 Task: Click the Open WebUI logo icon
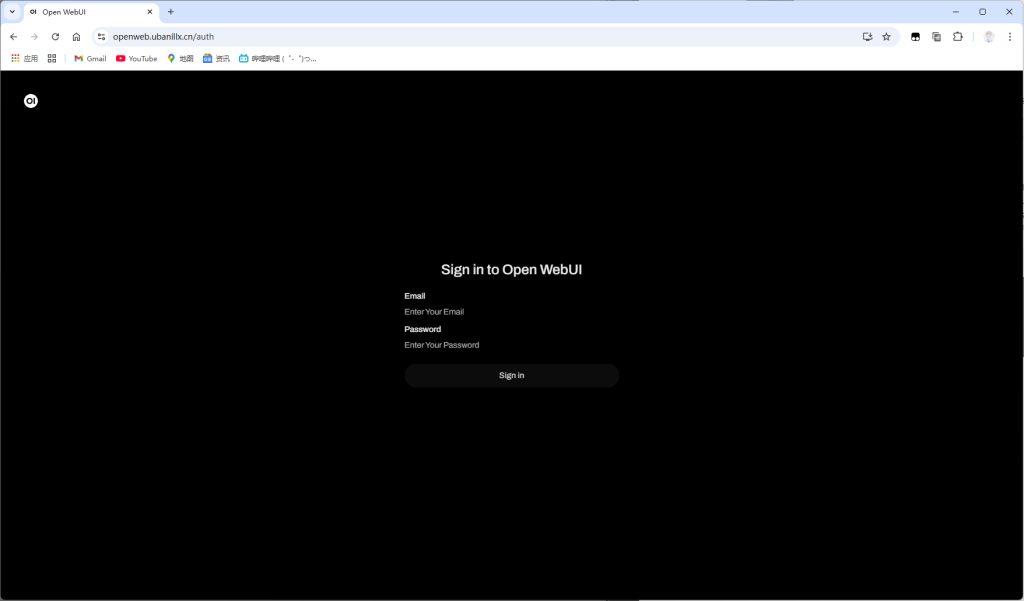(x=31, y=101)
